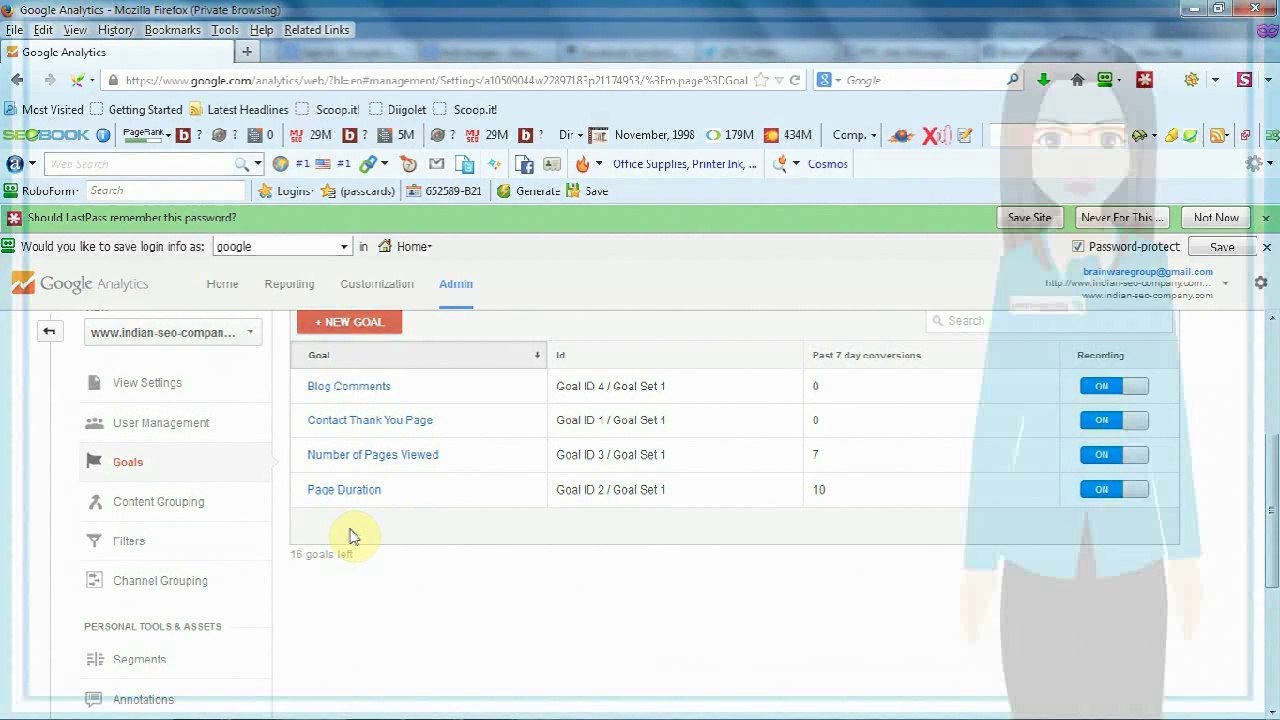This screenshot has width=1280, height=720.
Task: Open the File menu
Action: (x=14, y=30)
